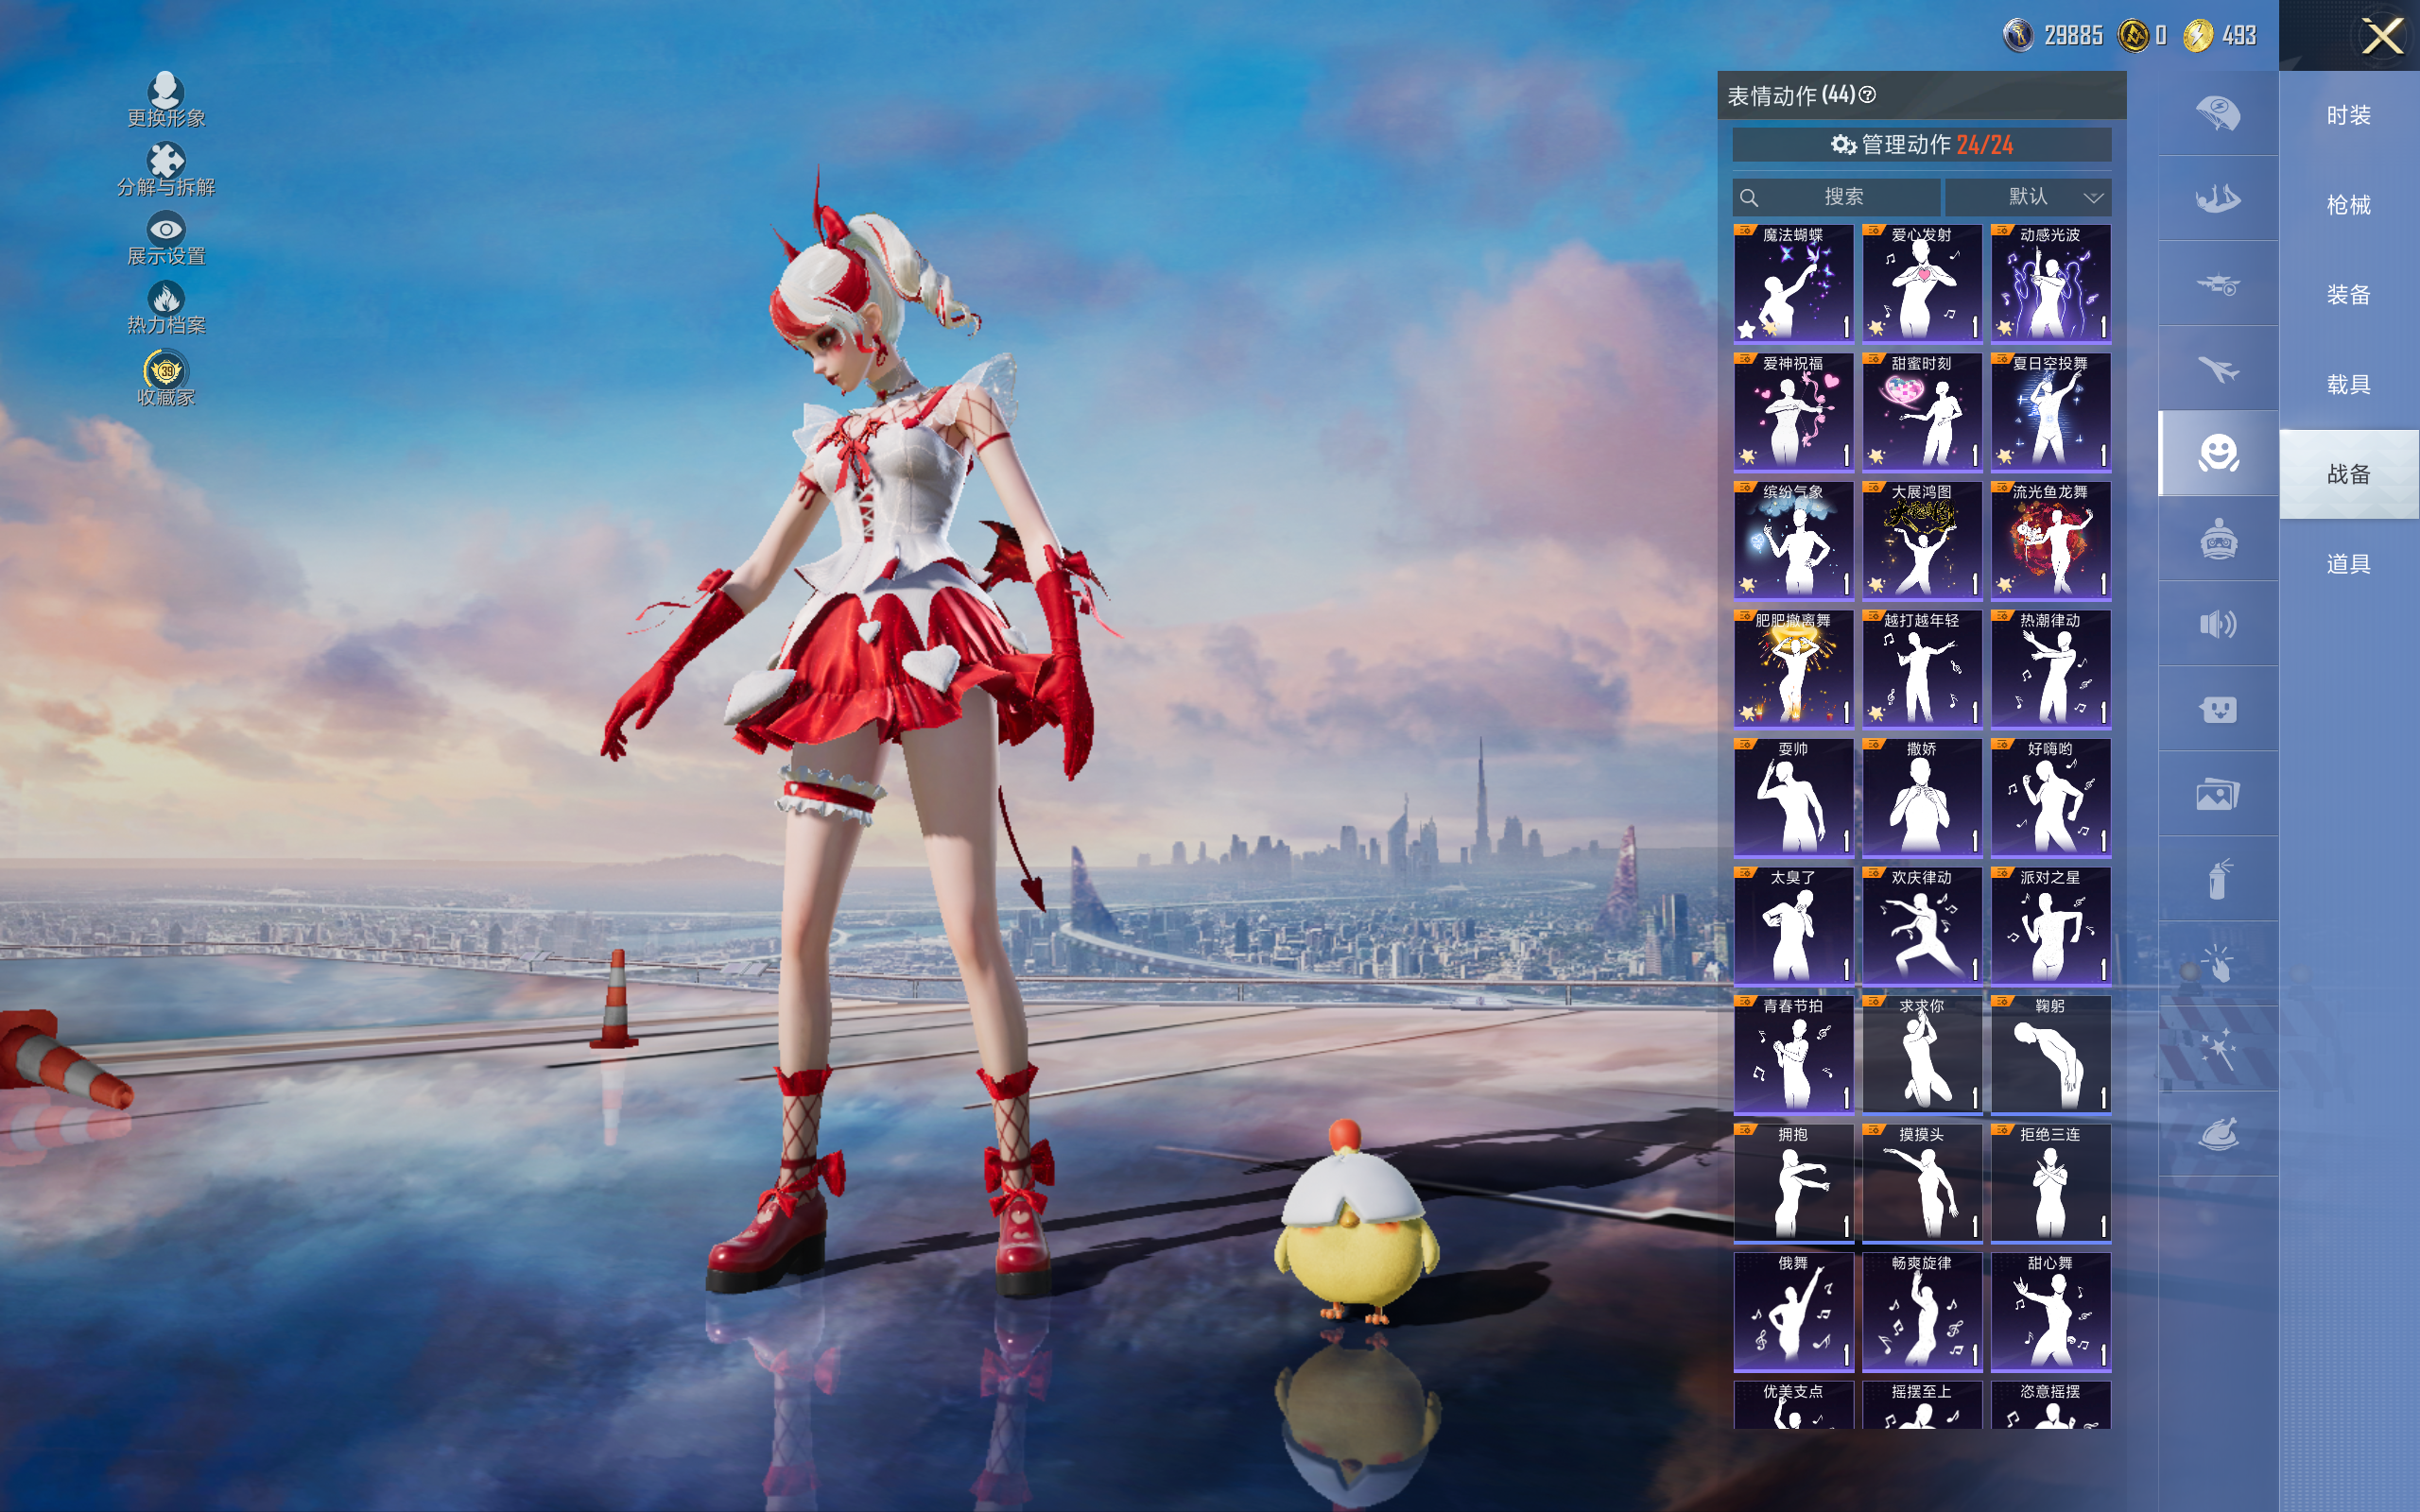Switch to the 载具 tab
The height and width of the screenshot is (1512, 2420).
2349,384
